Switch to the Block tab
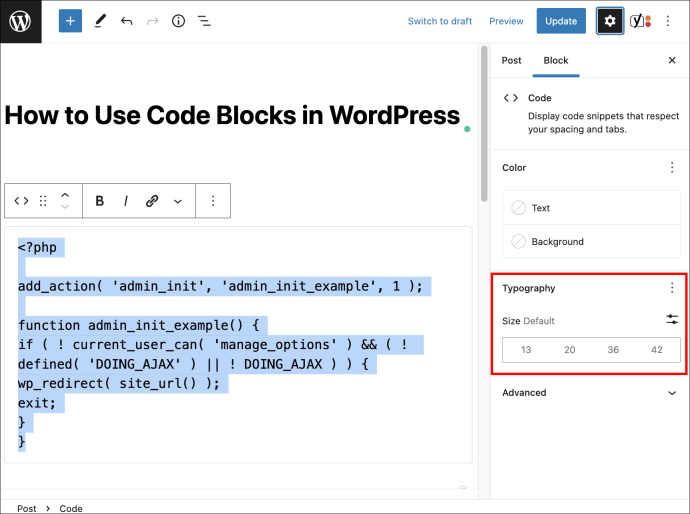Screen dimensions: 690x514 [556, 61]
